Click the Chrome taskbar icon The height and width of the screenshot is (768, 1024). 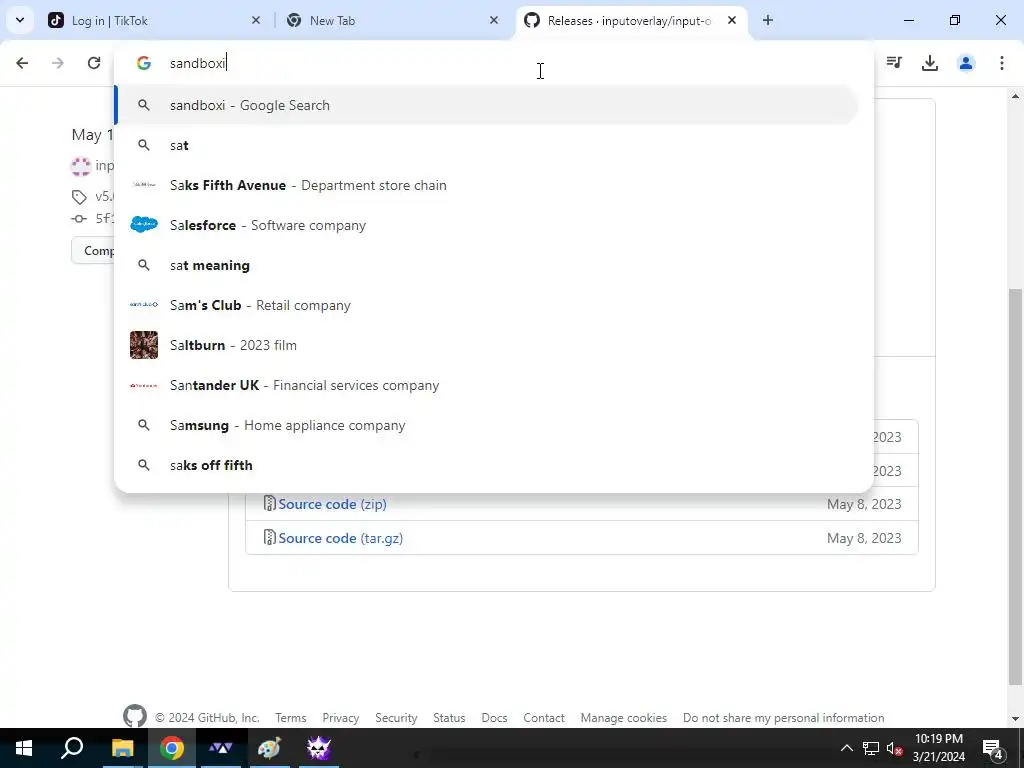click(172, 748)
